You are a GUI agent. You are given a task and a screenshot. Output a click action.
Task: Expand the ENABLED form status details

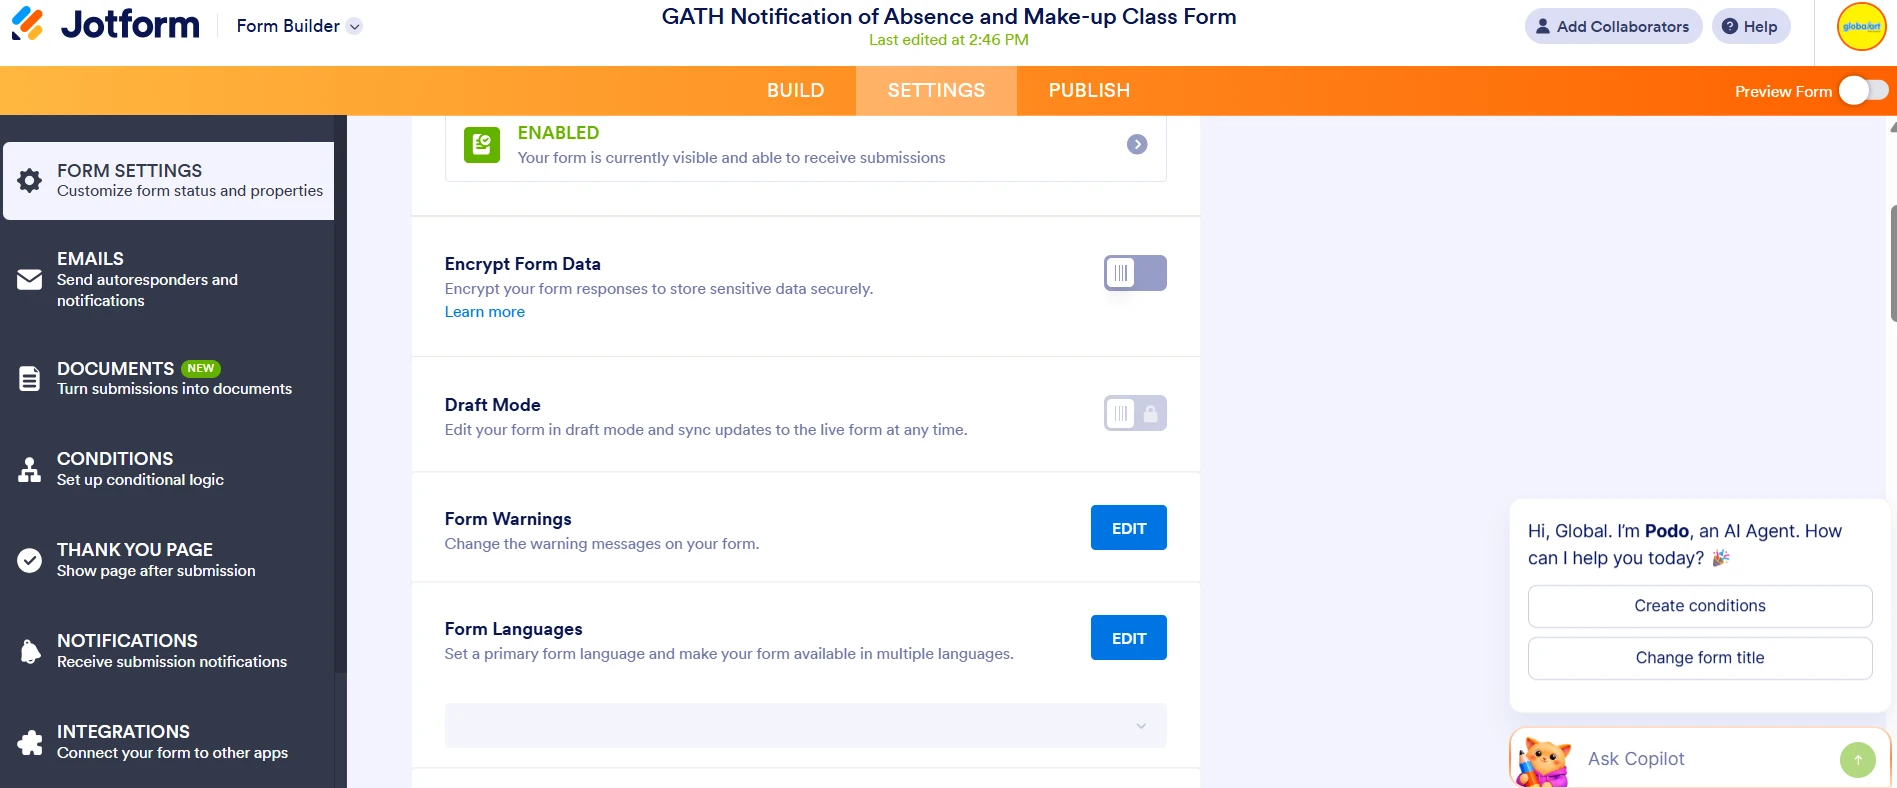[x=1136, y=144]
